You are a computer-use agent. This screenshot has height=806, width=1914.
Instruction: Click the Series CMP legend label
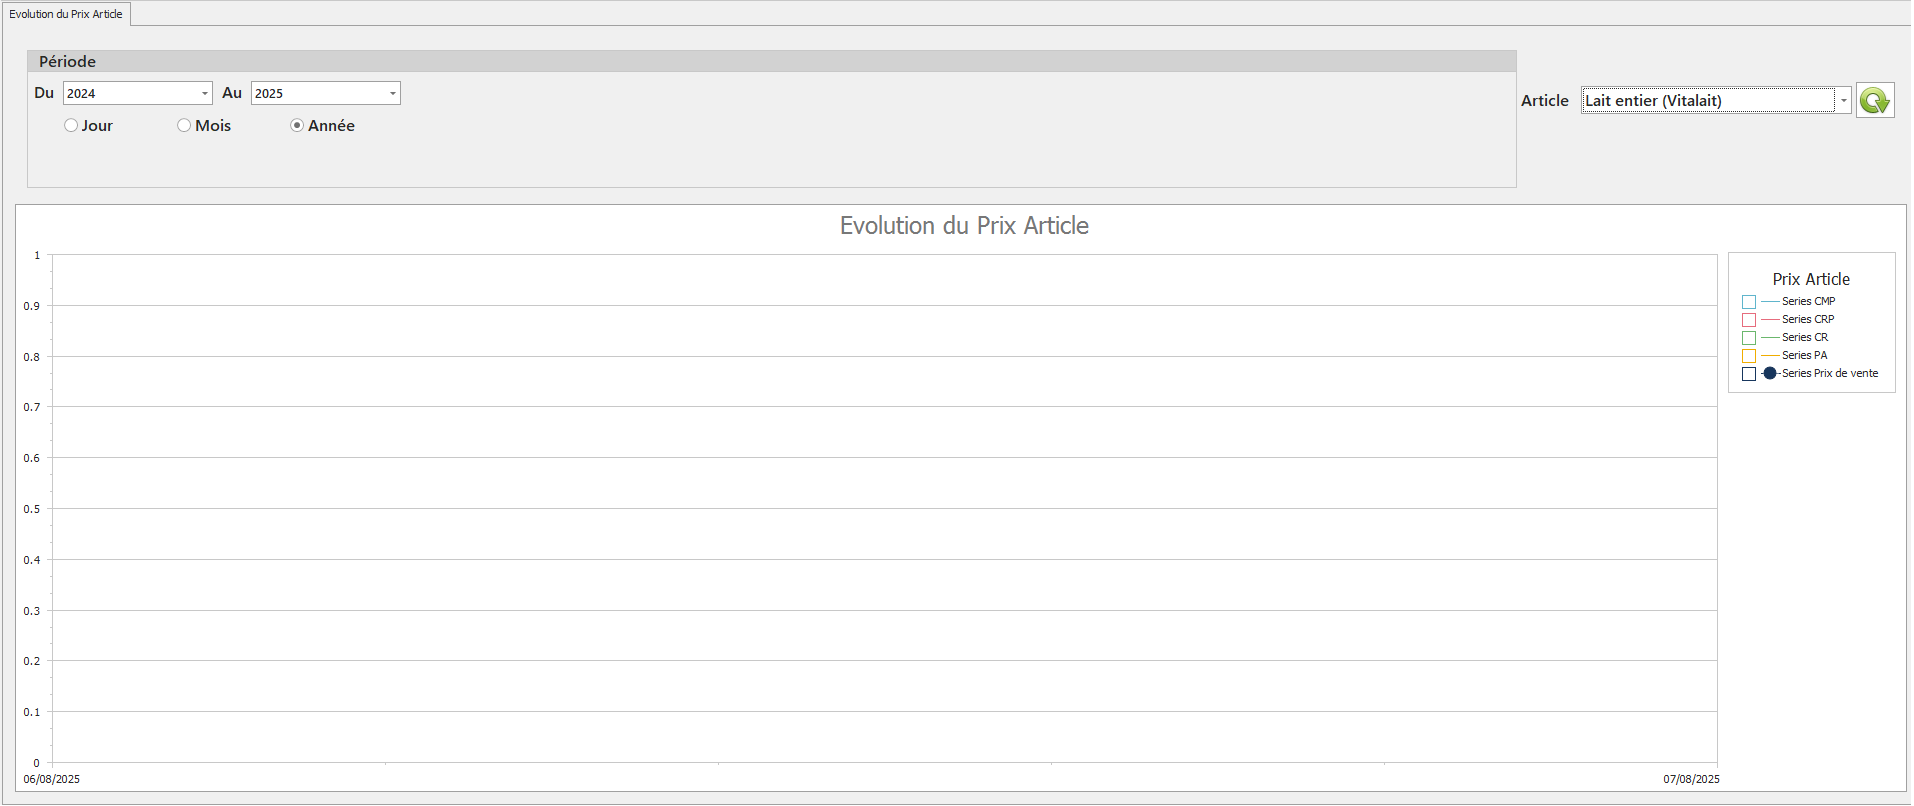(x=1808, y=302)
